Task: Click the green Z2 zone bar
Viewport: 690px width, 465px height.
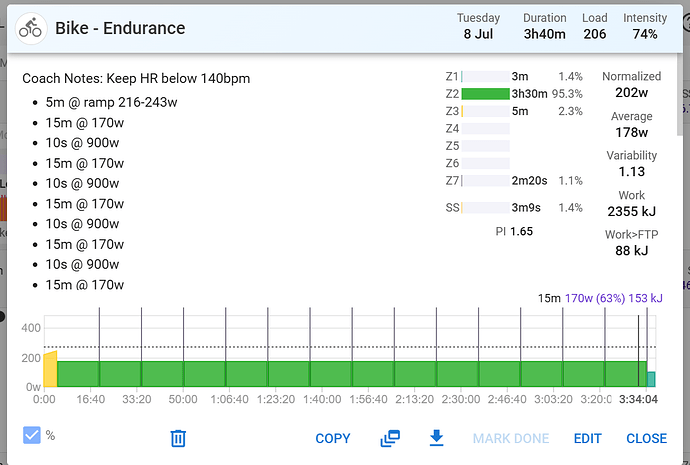Action: pos(485,94)
